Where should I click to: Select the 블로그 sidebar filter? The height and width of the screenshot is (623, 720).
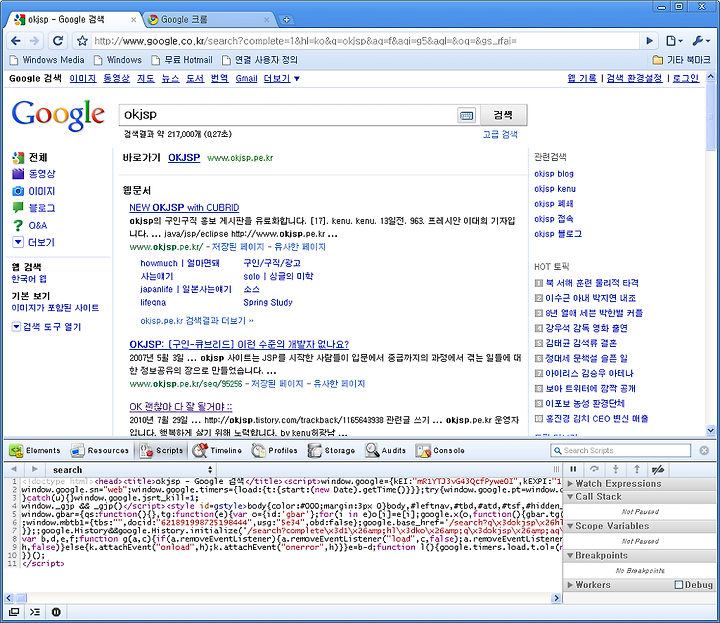34,208
